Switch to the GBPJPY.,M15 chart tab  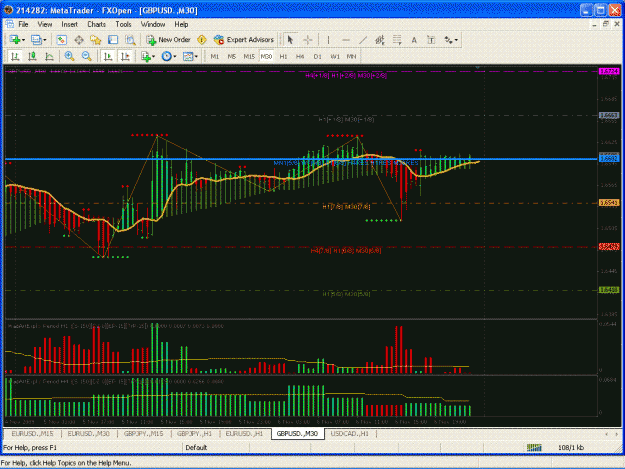coord(143,434)
